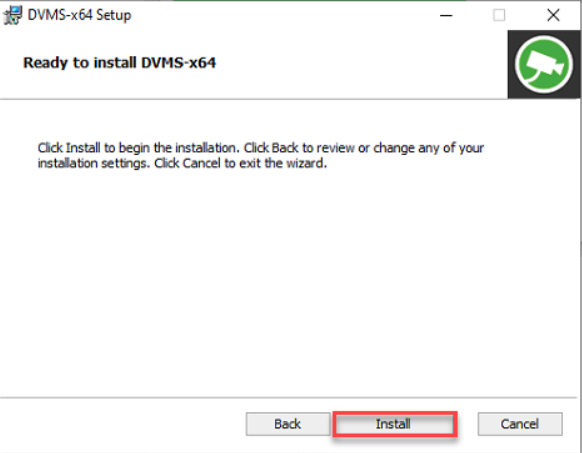Click the empty footer area left of Back

click(122, 424)
